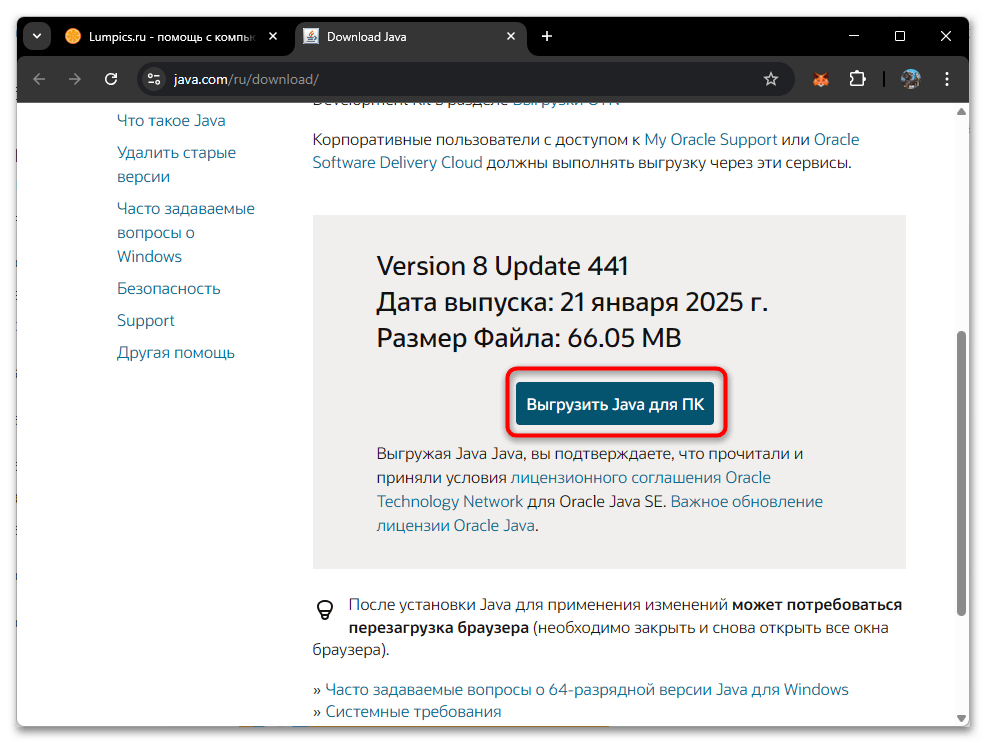Open the tab search dropdown arrow

37,36
